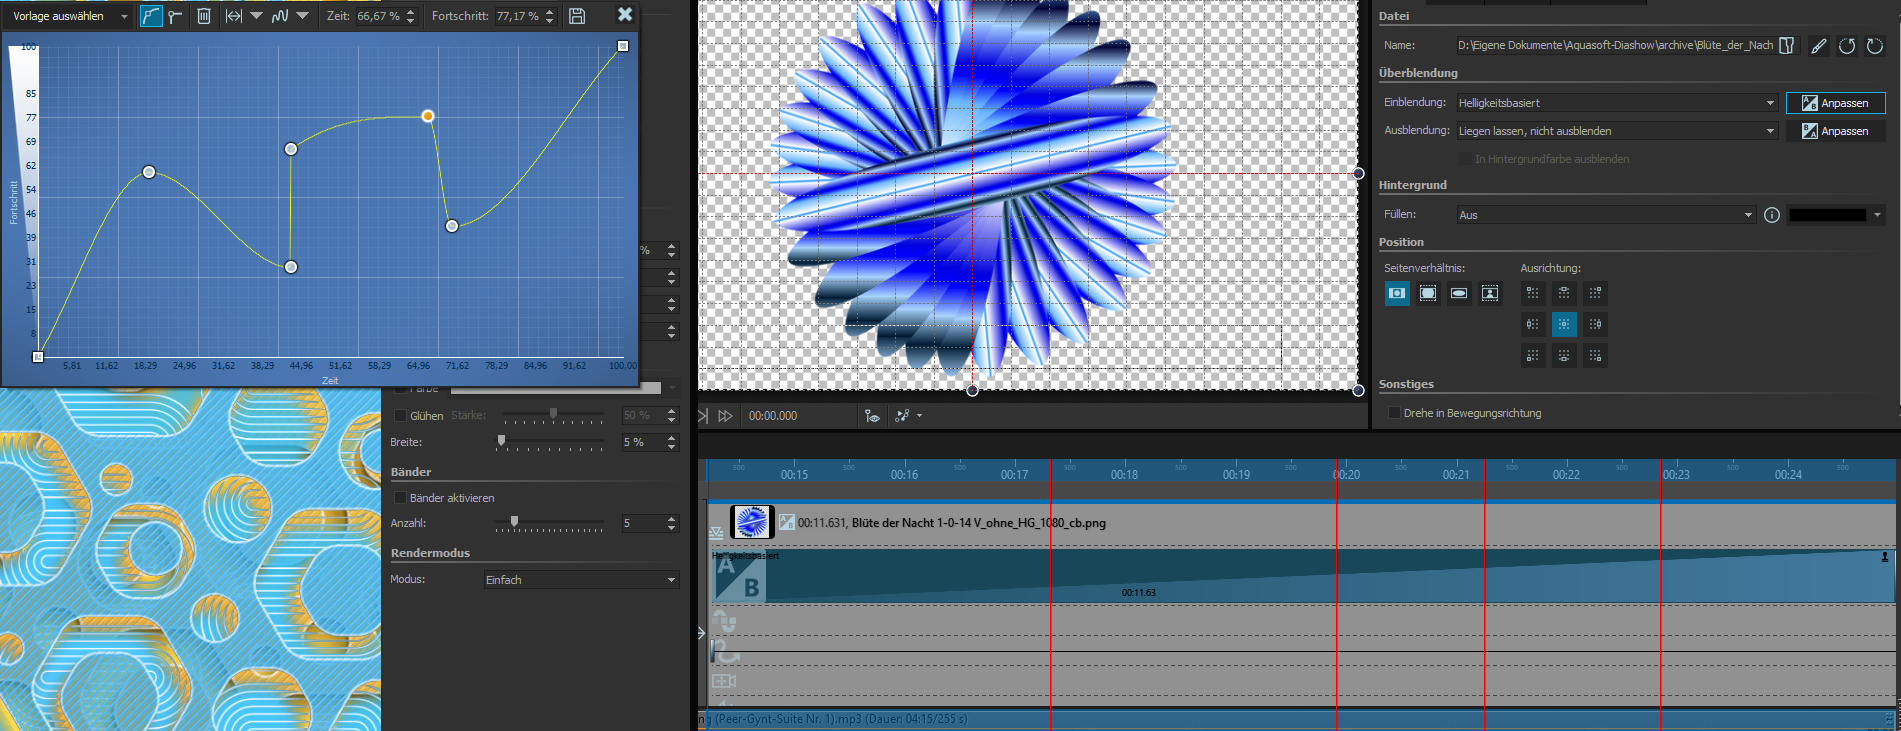Select the centered alignment icon under Ausrichtung
Viewport: 1901px width, 731px height.
pyautogui.click(x=1564, y=324)
